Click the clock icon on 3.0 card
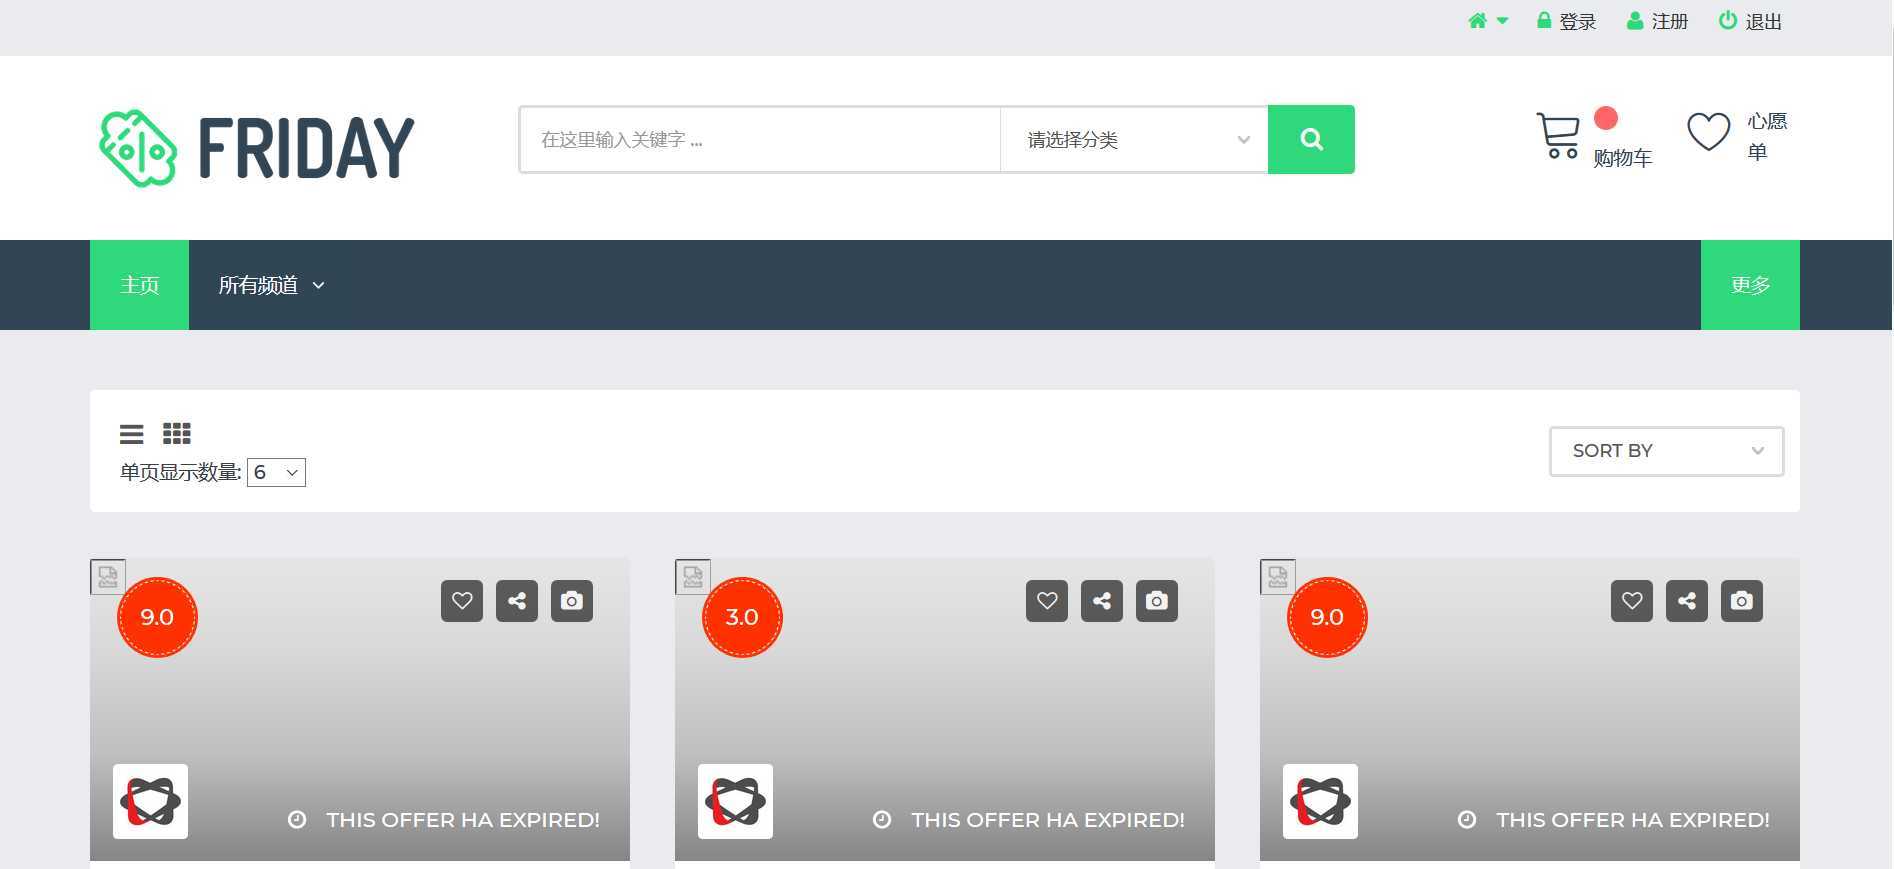Image resolution: width=1894 pixels, height=869 pixels. (882, 820)
